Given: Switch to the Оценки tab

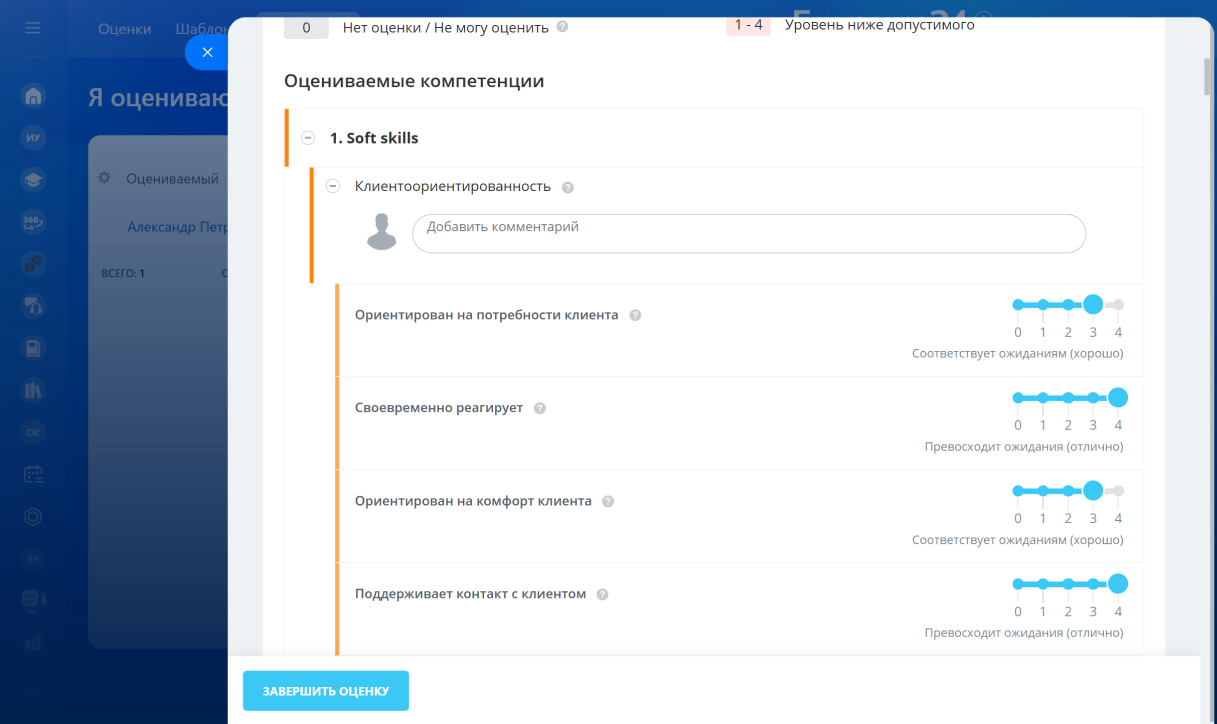Looking at the screenshot, I should point(124,29).
